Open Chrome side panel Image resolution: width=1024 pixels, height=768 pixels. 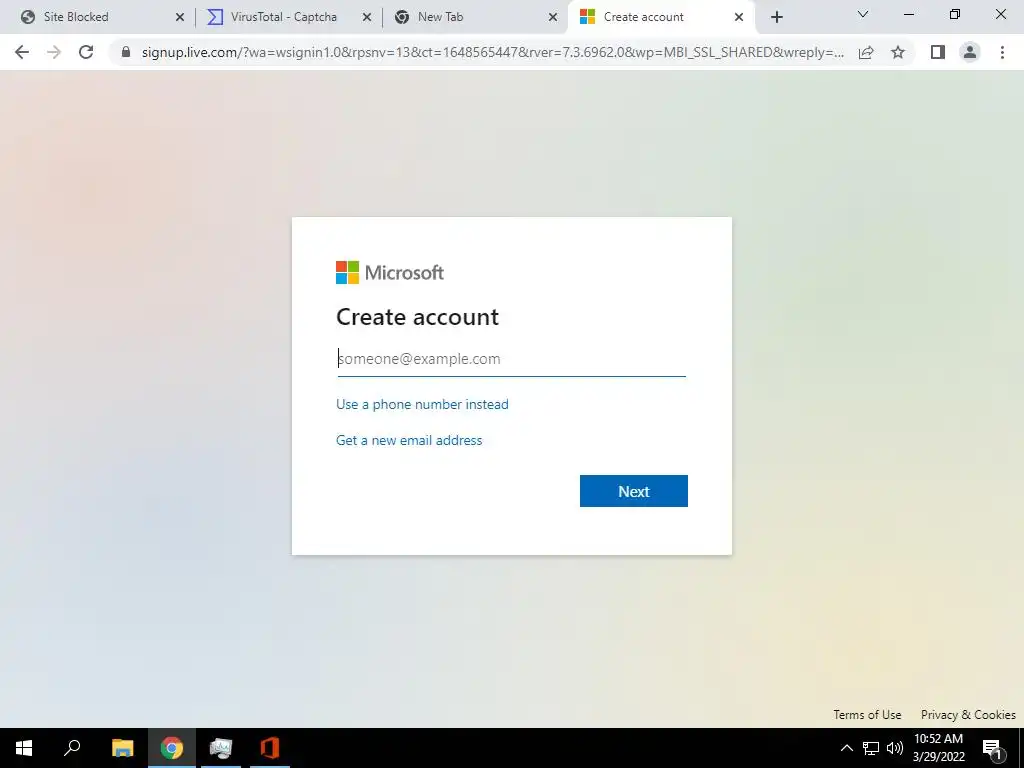(x=938, y=52)
